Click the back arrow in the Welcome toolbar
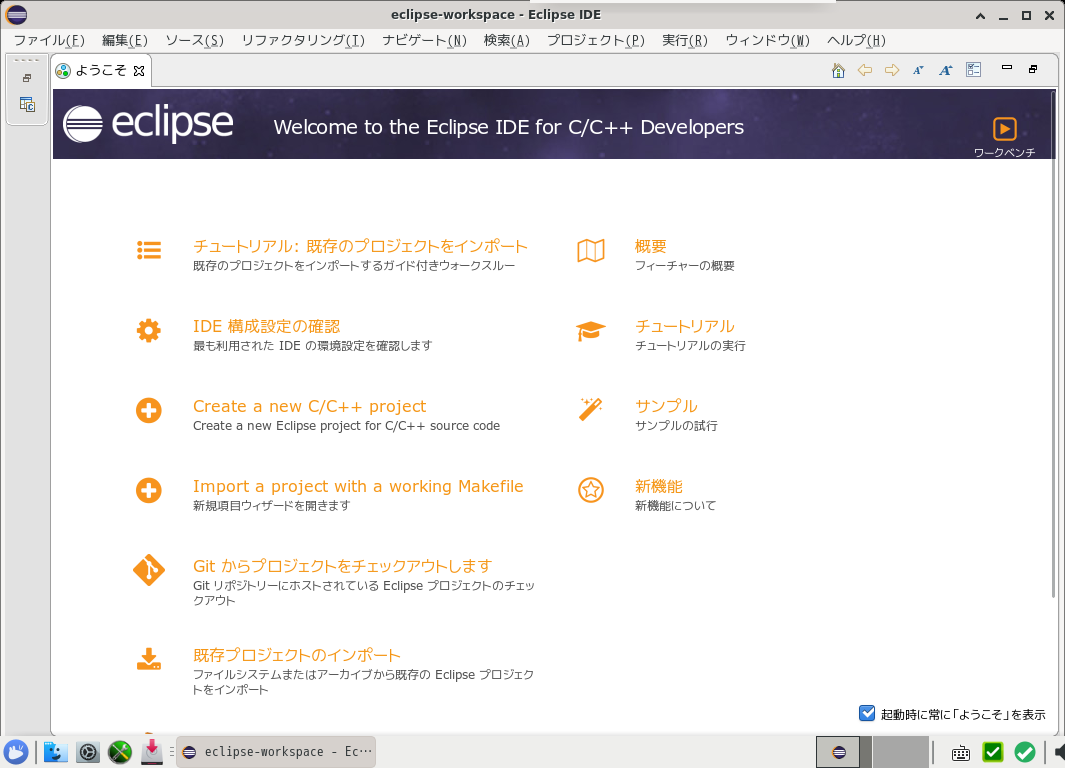This screenshot has height=768, width=1065. pos(865,70)
